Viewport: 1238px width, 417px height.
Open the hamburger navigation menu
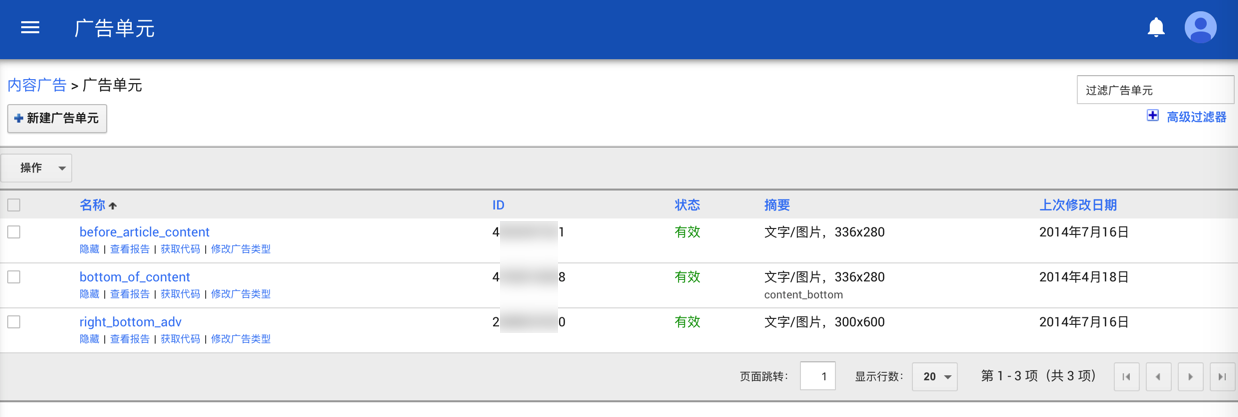[x=30, y=28]
